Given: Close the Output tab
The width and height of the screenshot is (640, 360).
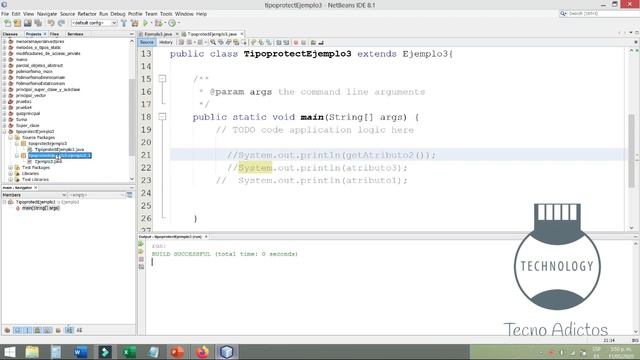Looking at the screenshot, I should 206,237.
